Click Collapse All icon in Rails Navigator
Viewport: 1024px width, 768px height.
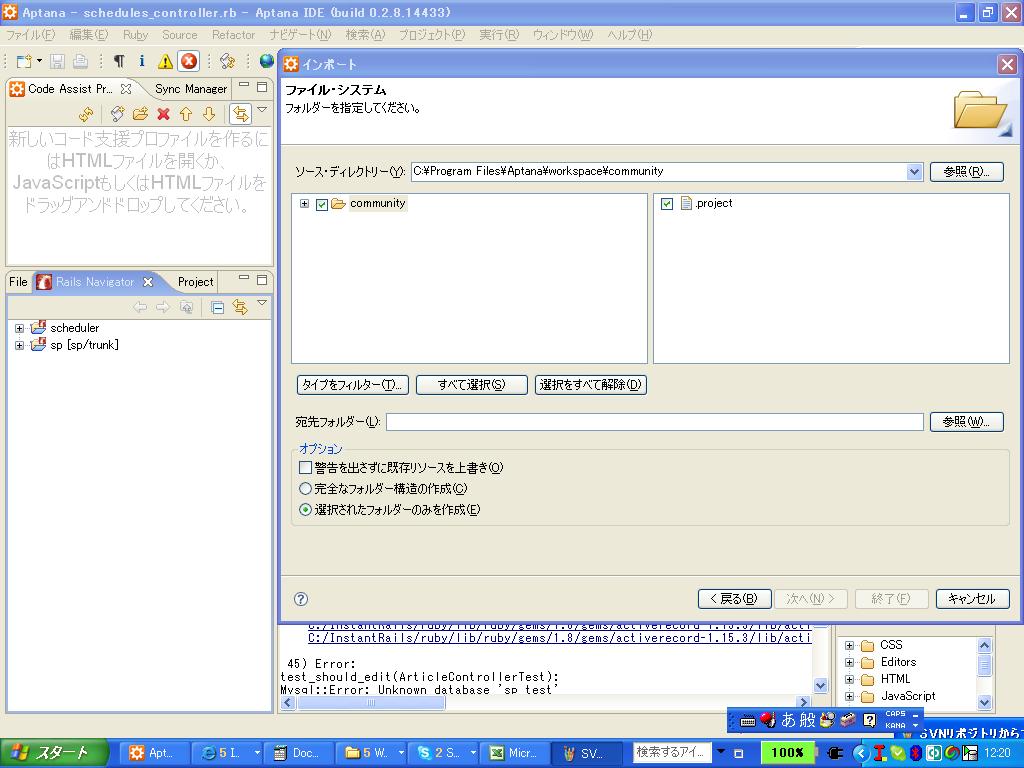(x=217, y=307)
